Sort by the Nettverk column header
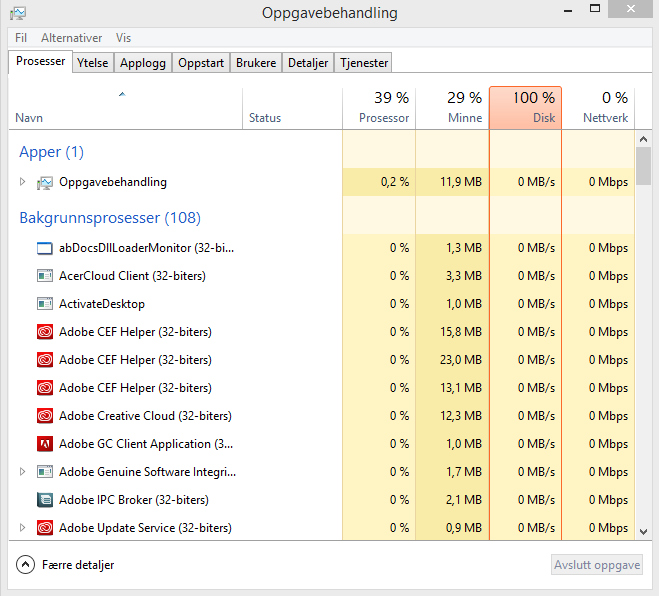 598,108
